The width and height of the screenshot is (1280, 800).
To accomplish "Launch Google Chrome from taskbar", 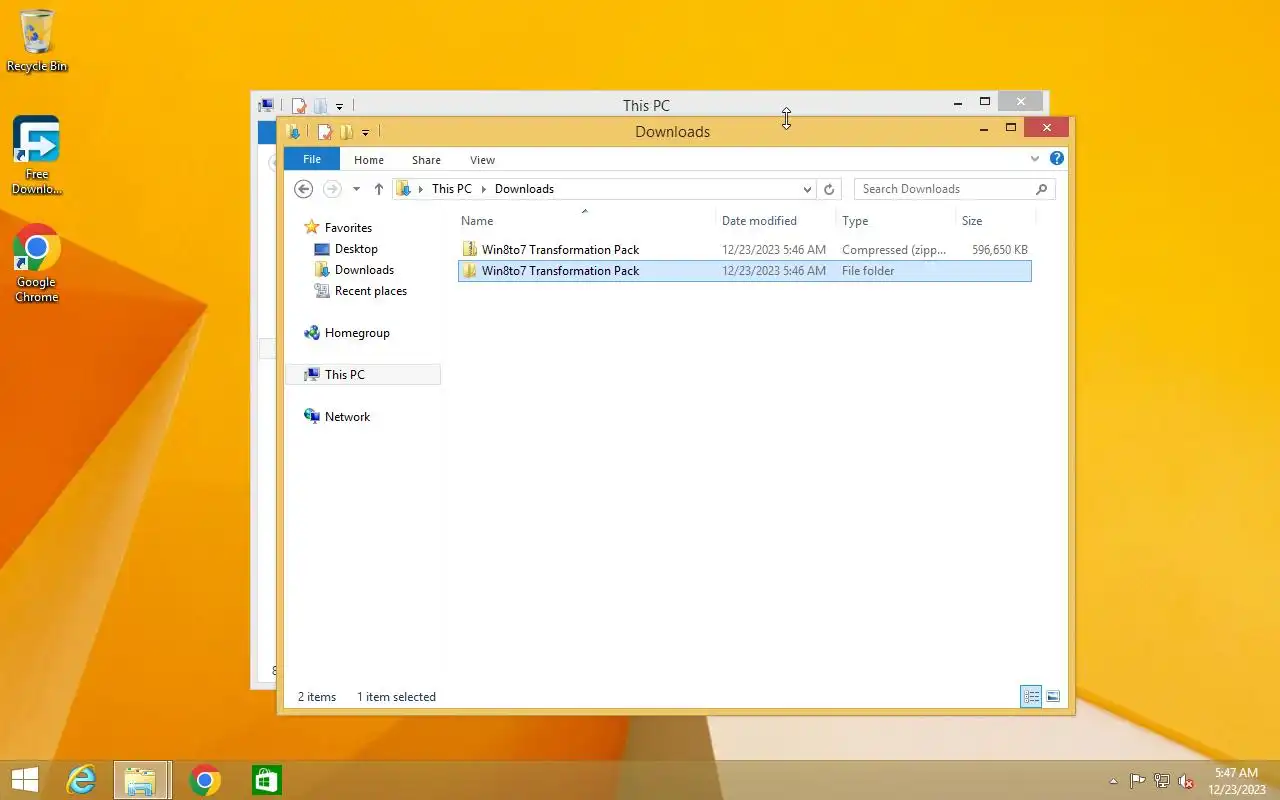I will pos(205,780).
